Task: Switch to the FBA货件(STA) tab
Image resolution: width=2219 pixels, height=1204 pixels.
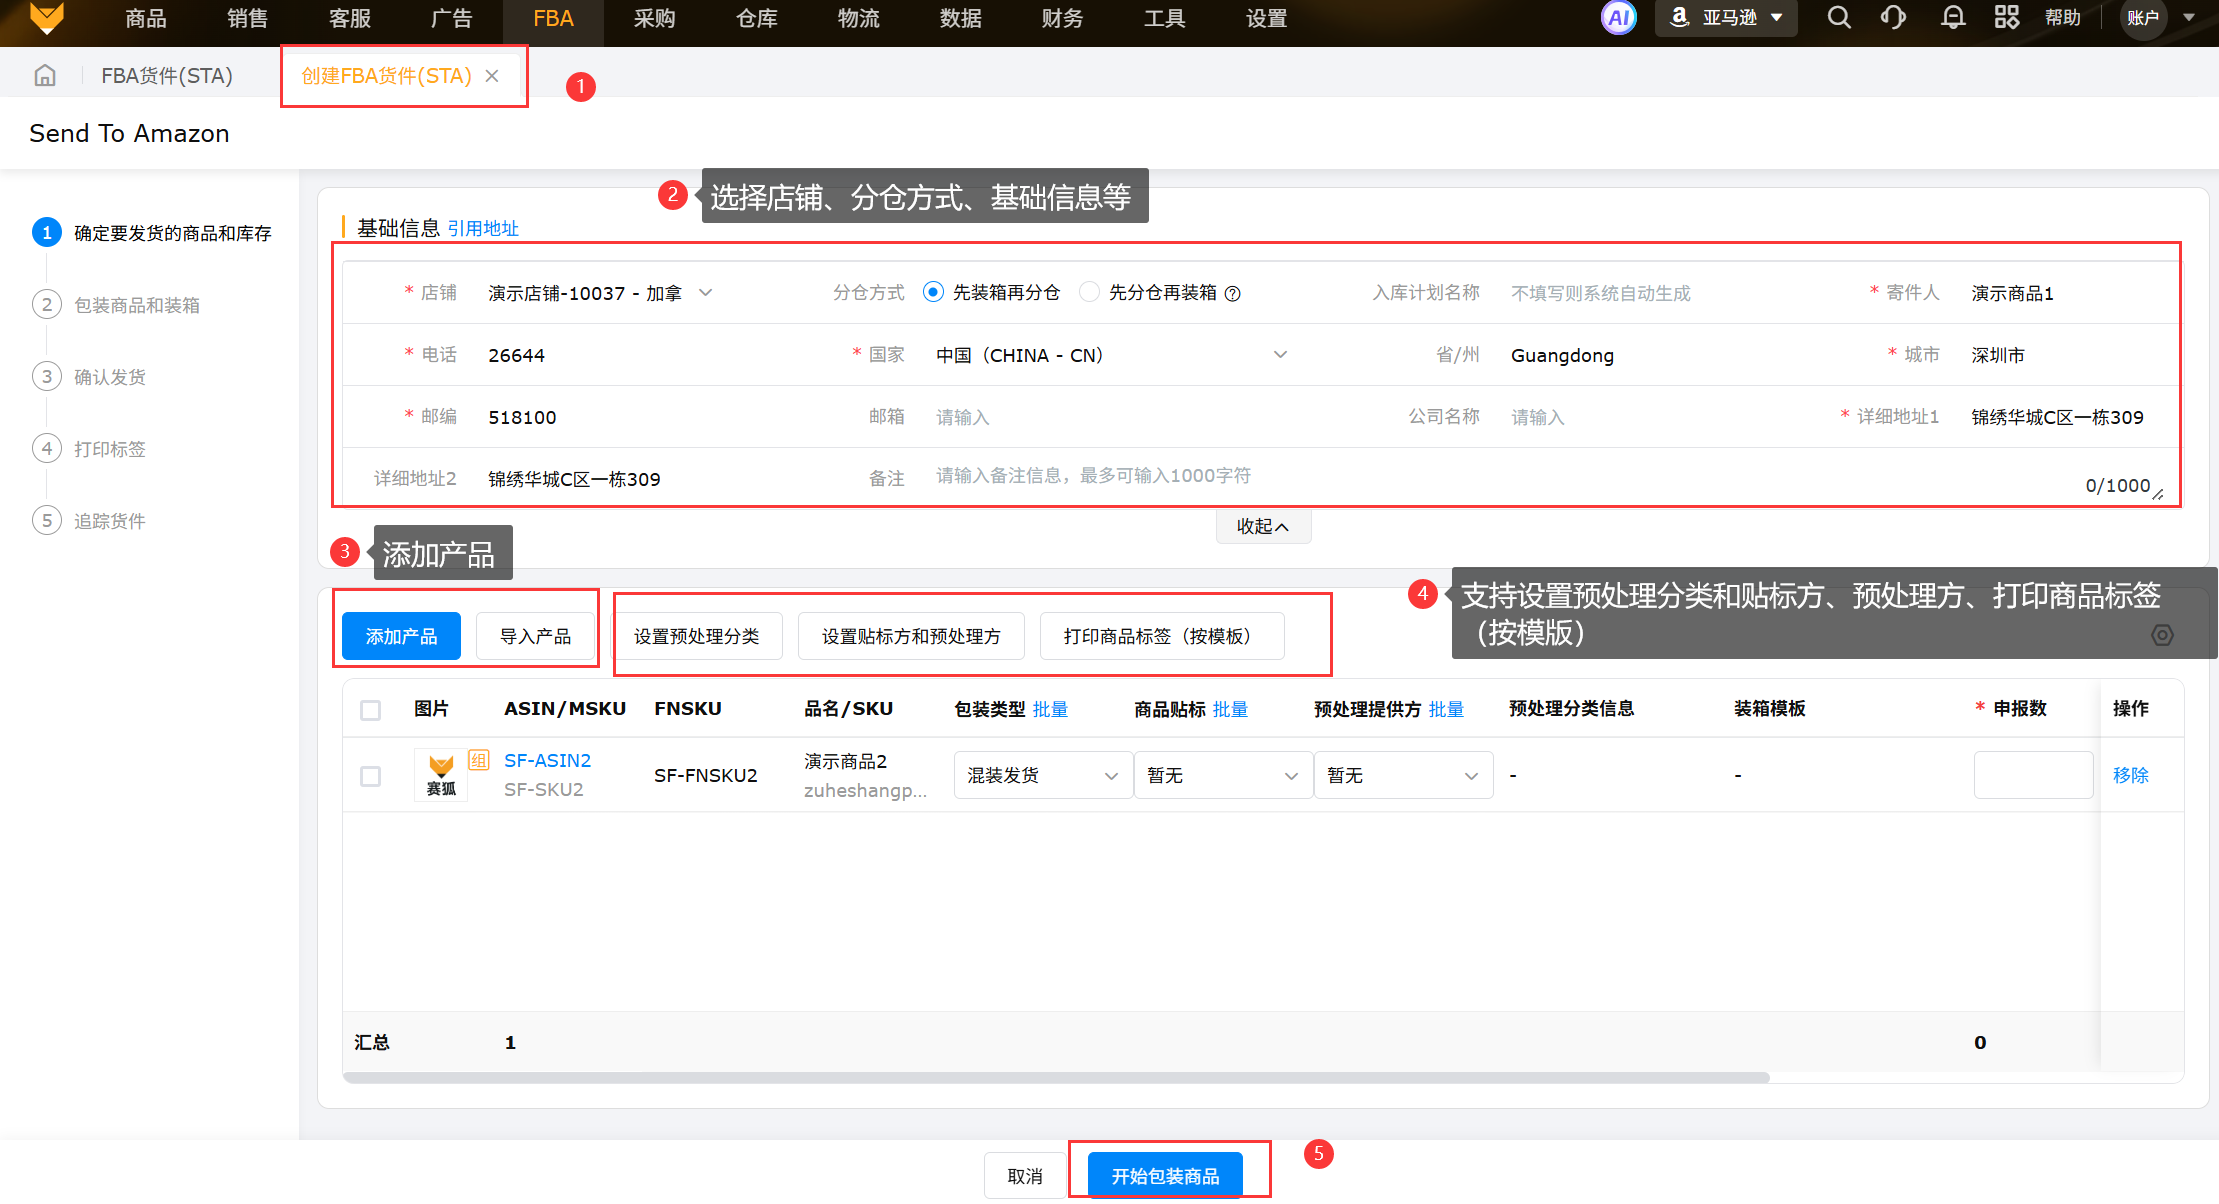Action: tap(166, 76)
